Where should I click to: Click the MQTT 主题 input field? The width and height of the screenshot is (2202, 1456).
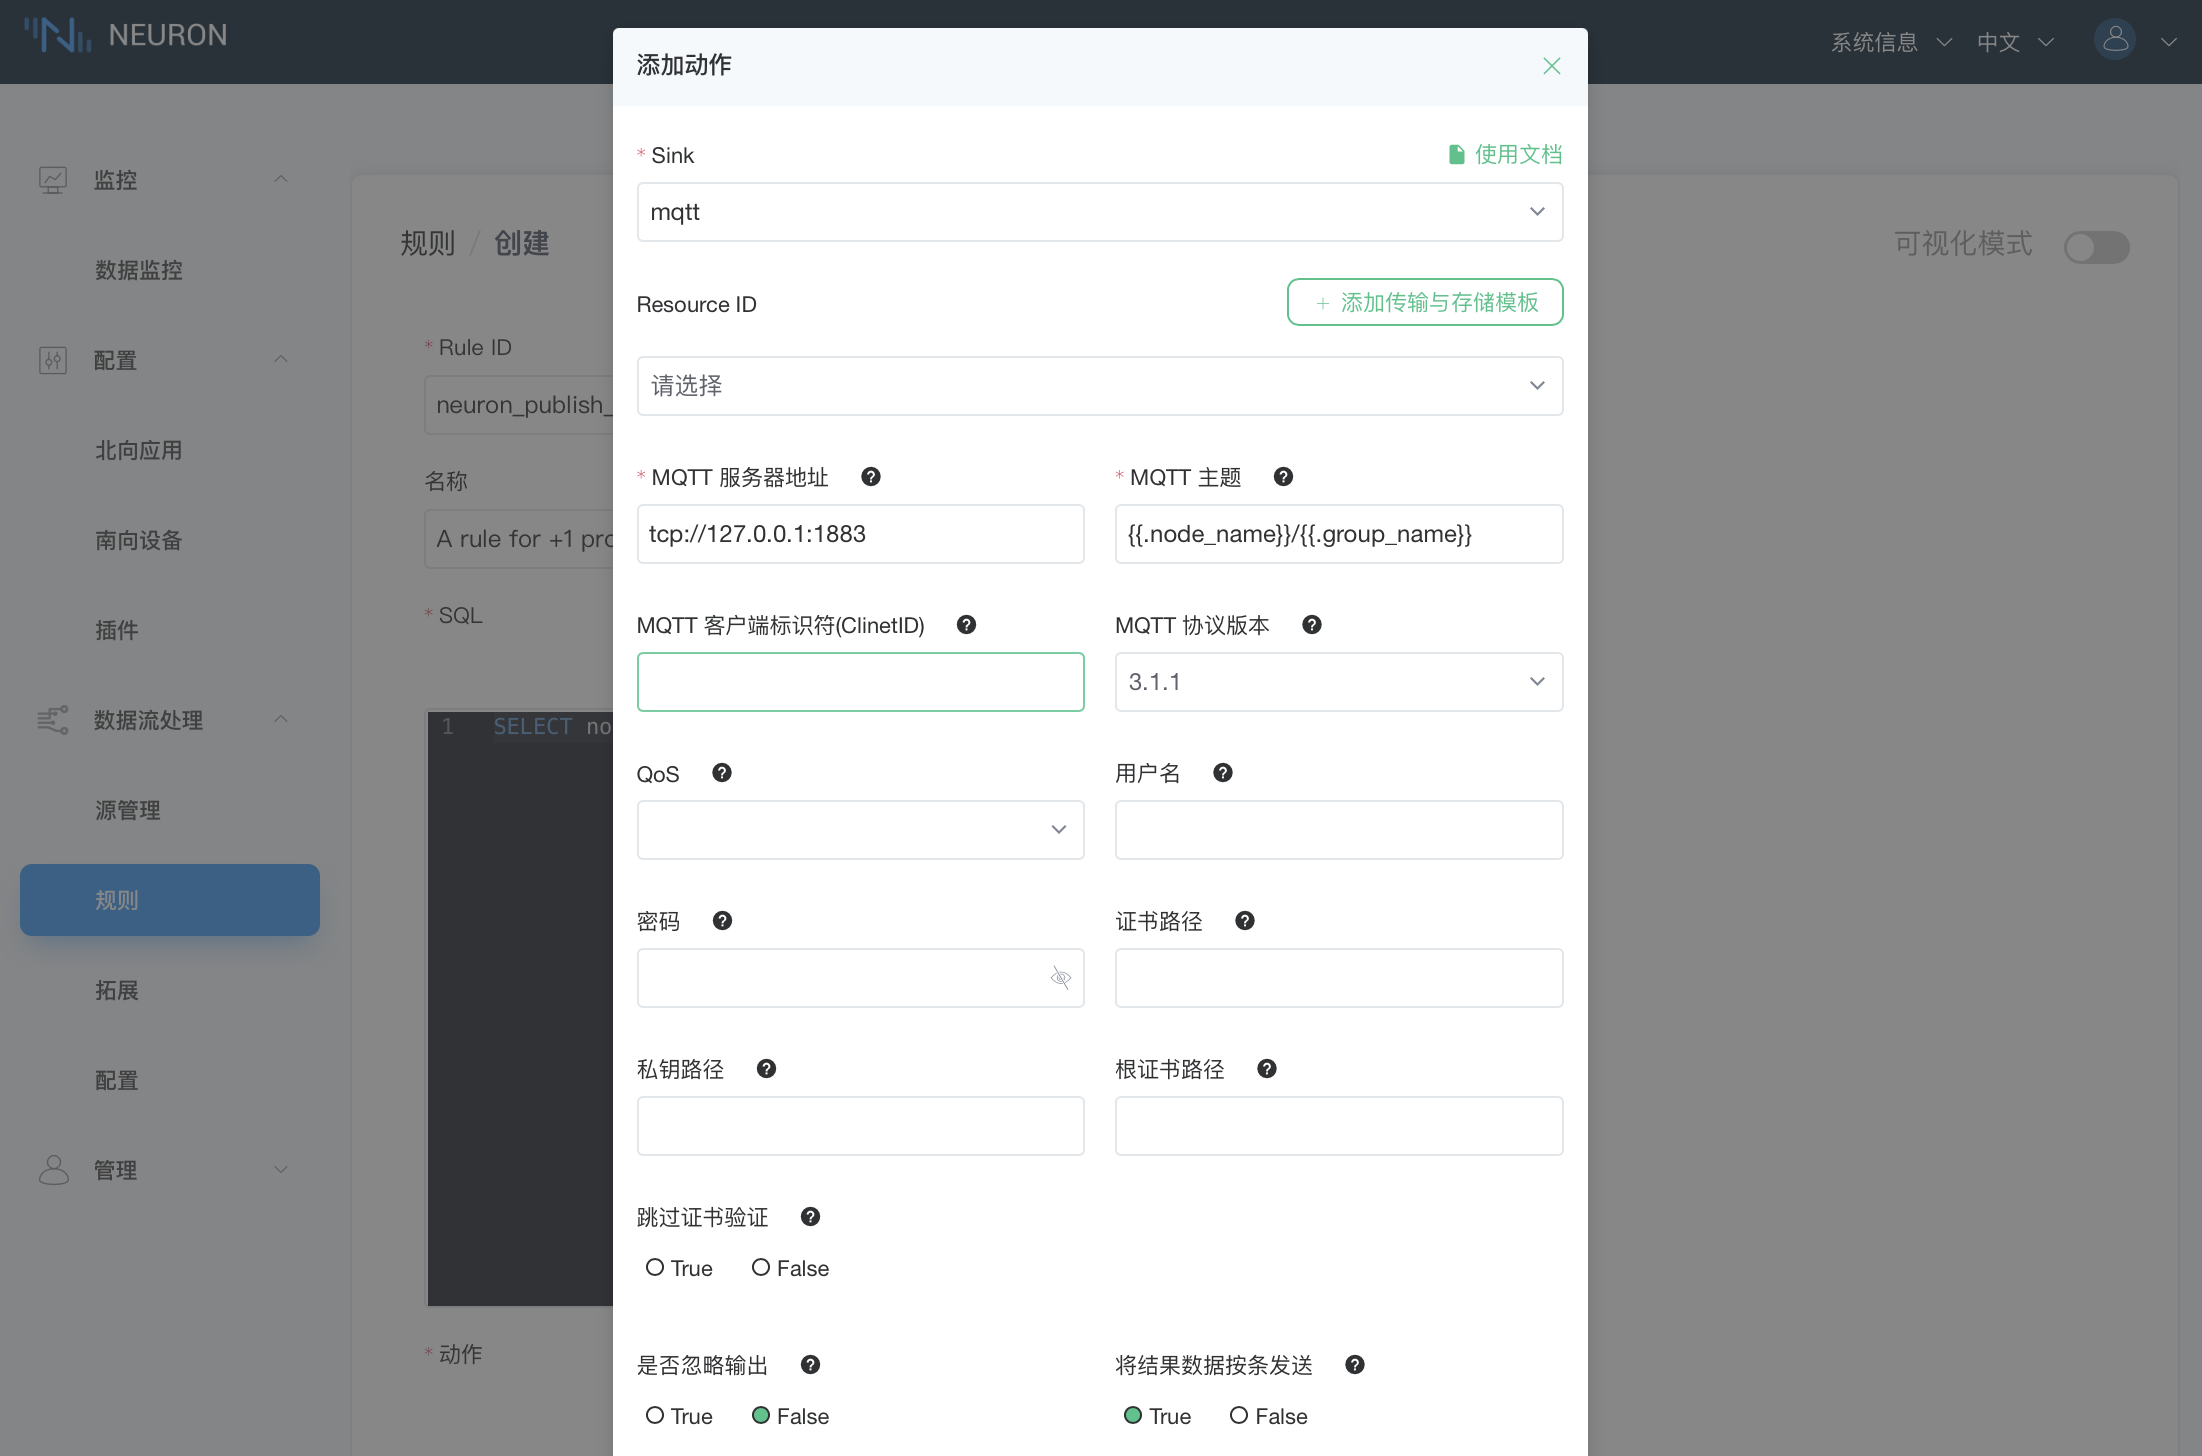tap(1338, 534)
